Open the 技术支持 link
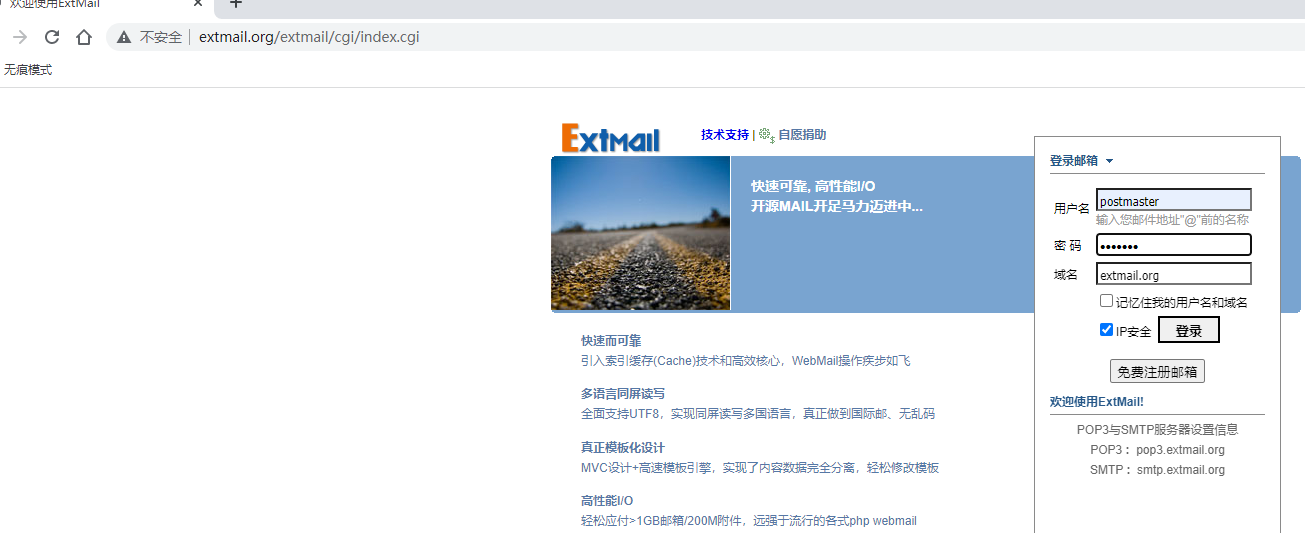Image resolution: width=1305 pixels, height=533 pixels. [x=724, y=135]
